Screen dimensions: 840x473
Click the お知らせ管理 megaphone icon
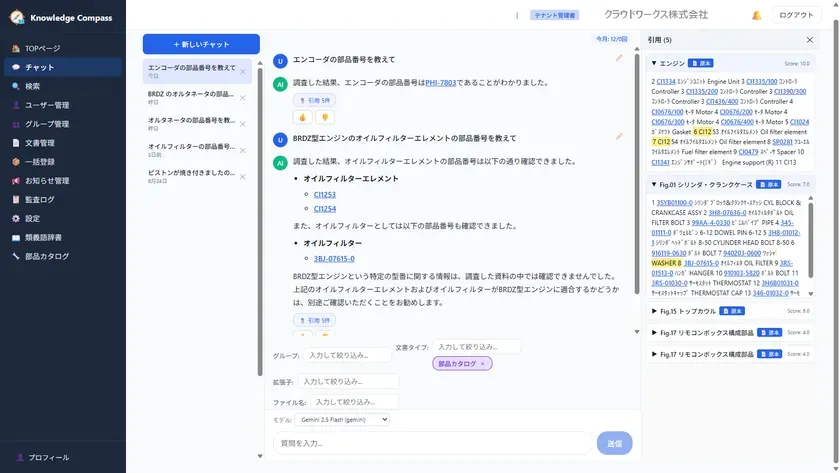16,181
